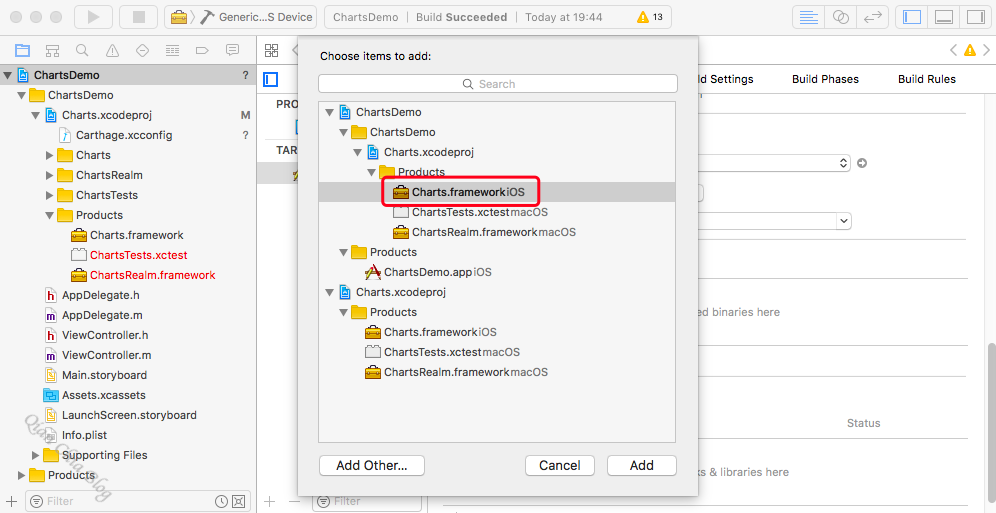Viewport: 996px width, 513px height.
Task: Open ViewController.h file
Action: coord(105,335)
